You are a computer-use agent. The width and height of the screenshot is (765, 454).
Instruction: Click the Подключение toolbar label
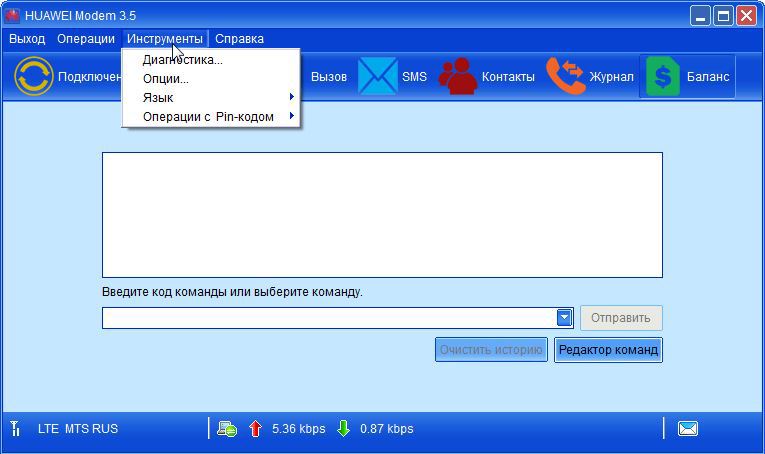(x=90, y=77)
